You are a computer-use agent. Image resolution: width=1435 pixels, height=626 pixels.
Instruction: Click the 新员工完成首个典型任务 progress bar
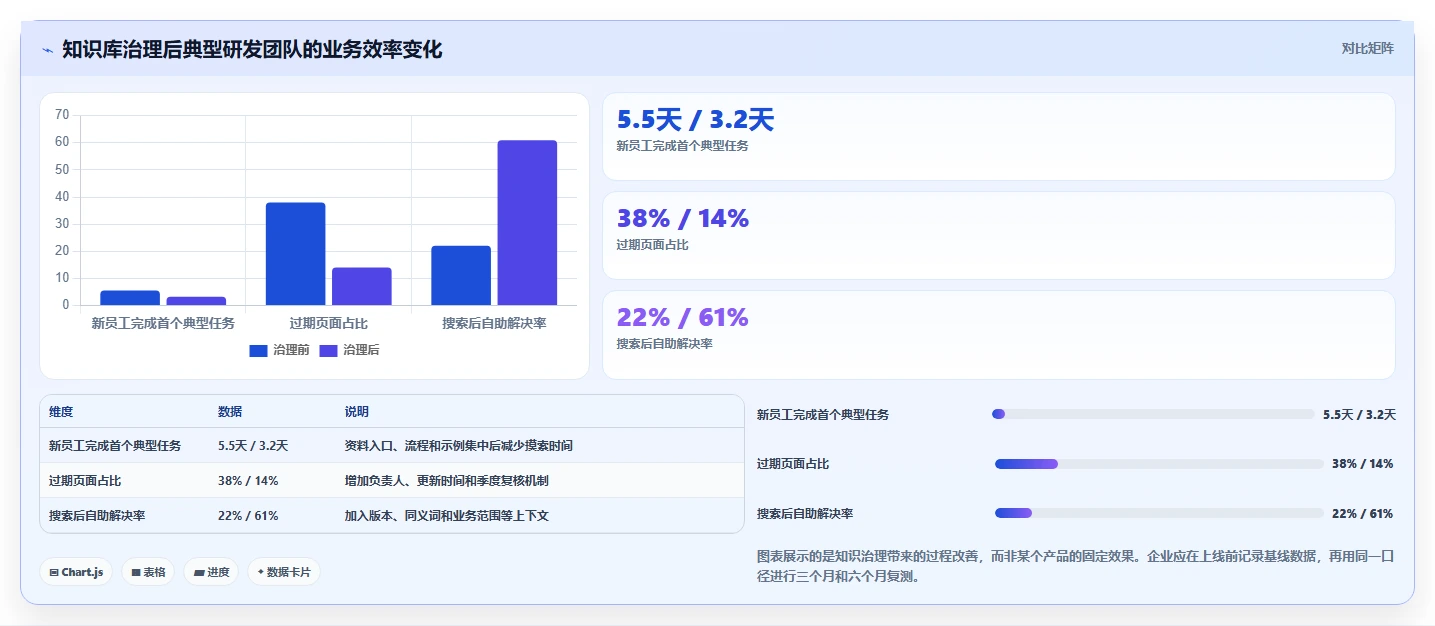pos(1153,414)
